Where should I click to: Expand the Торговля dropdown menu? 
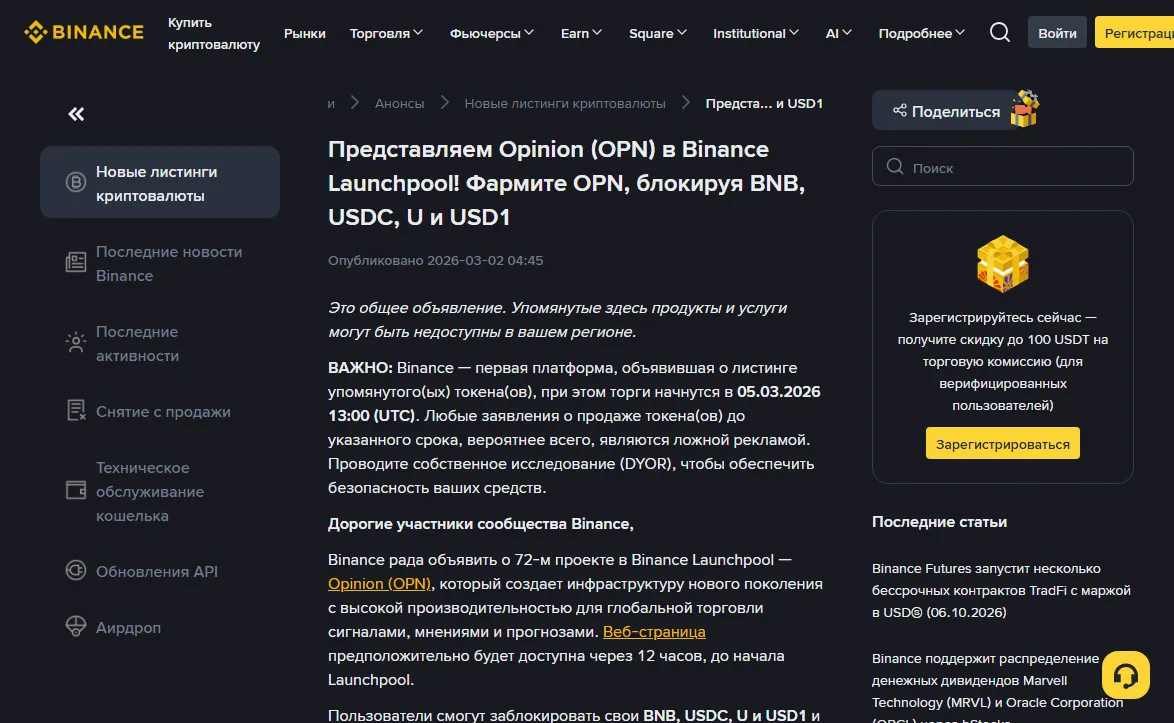point(386,33)
